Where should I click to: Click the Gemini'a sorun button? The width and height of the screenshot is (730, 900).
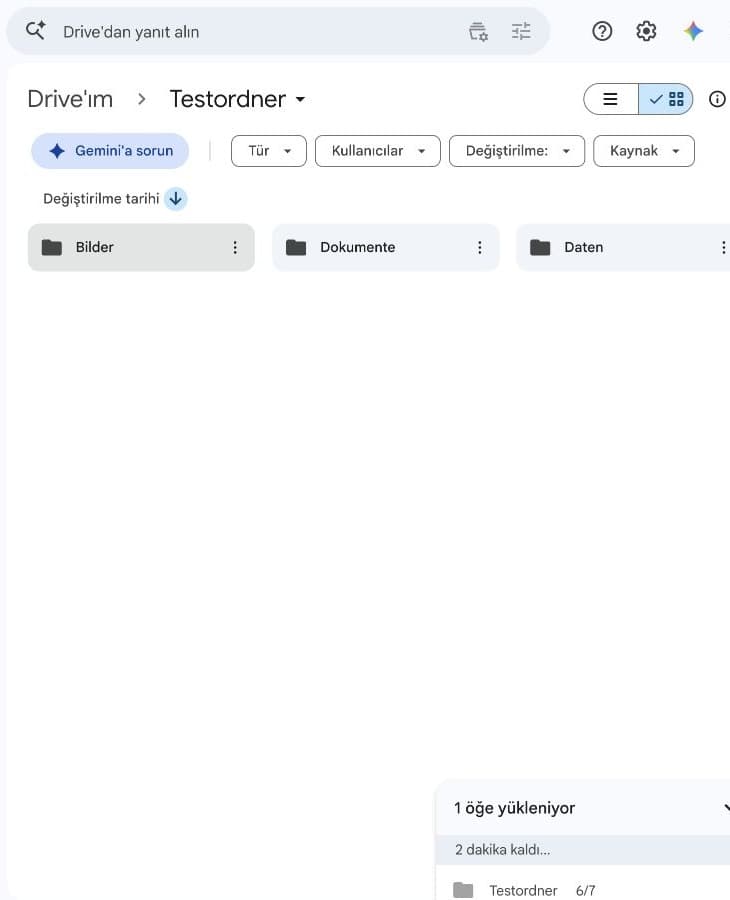click(x=110, y=151)
